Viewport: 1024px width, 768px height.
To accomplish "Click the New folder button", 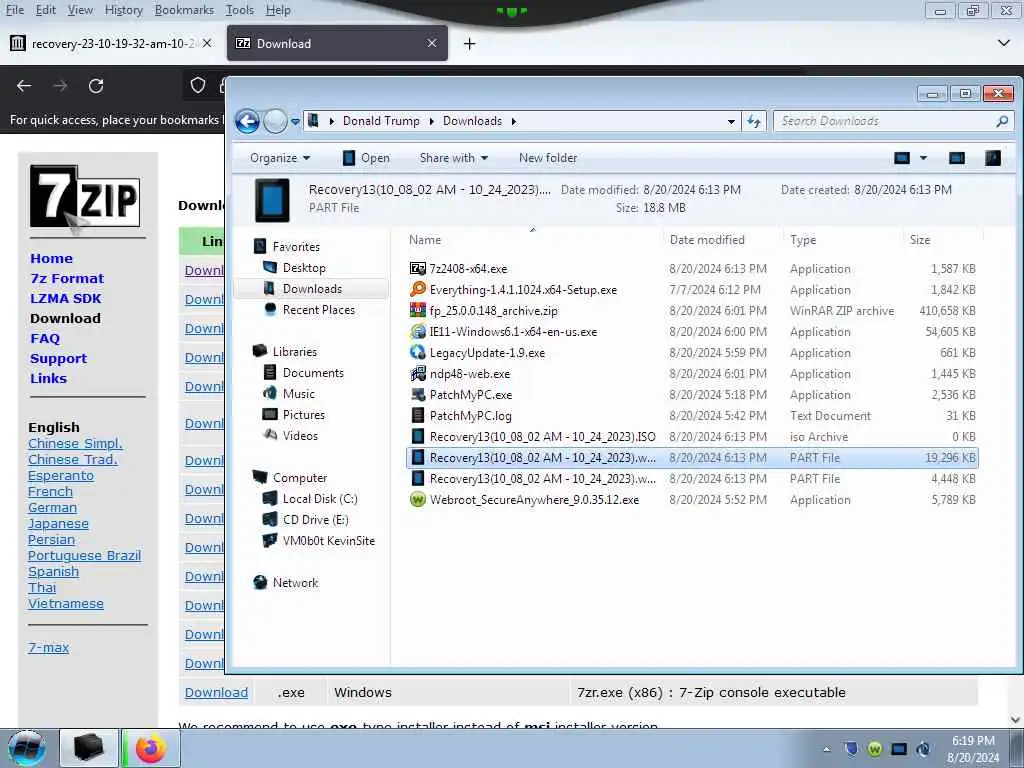I will click(548, 158).
